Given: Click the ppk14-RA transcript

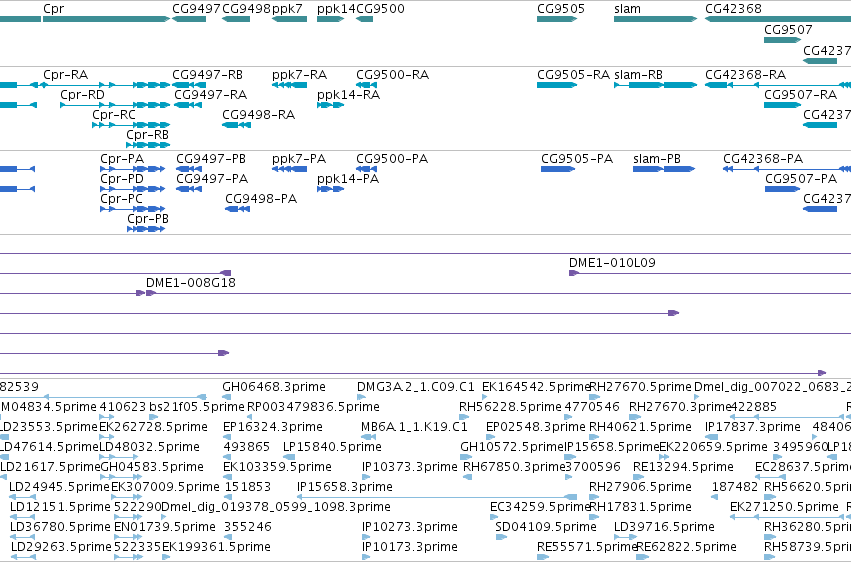Looking at the screenshot, I should coord(331,105).
